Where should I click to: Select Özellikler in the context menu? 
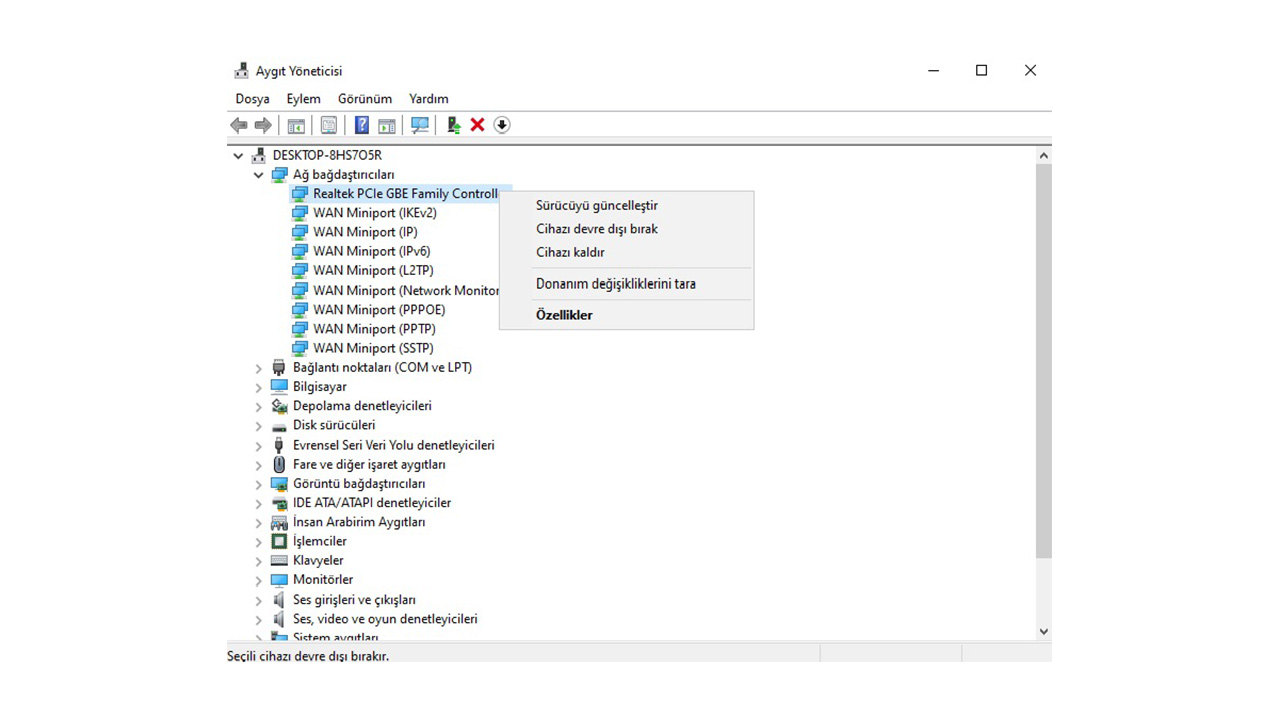[x=564, y=314]
